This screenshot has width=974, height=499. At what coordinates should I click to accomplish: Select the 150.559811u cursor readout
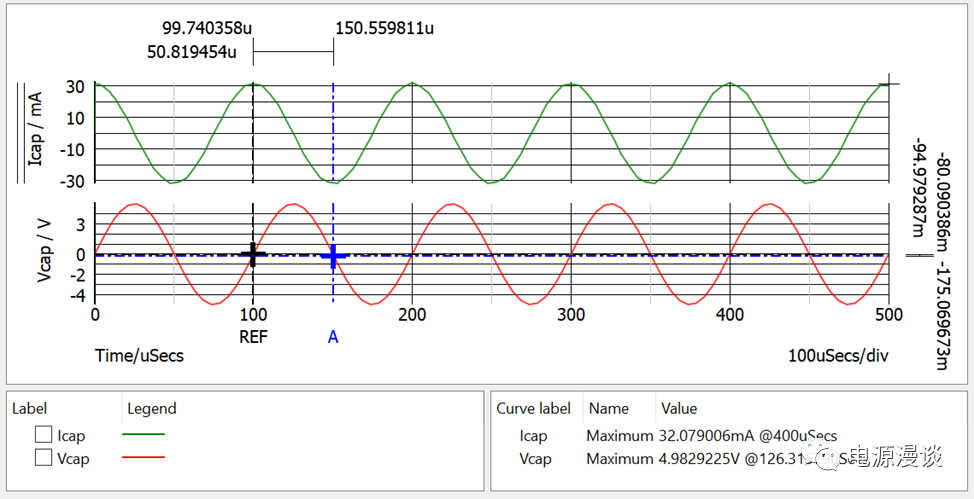pyautogui.click(x=384, y=28)
